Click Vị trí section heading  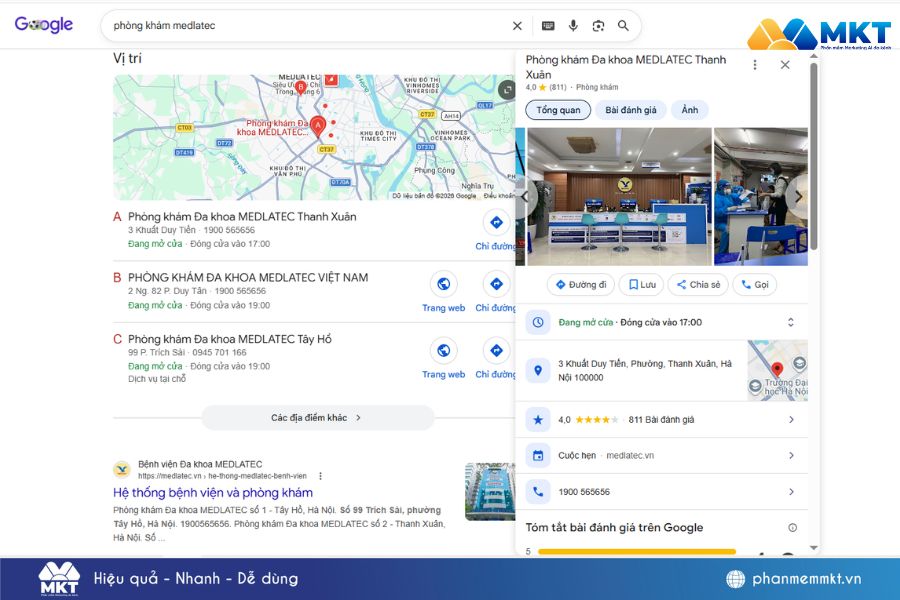[127, 58]
